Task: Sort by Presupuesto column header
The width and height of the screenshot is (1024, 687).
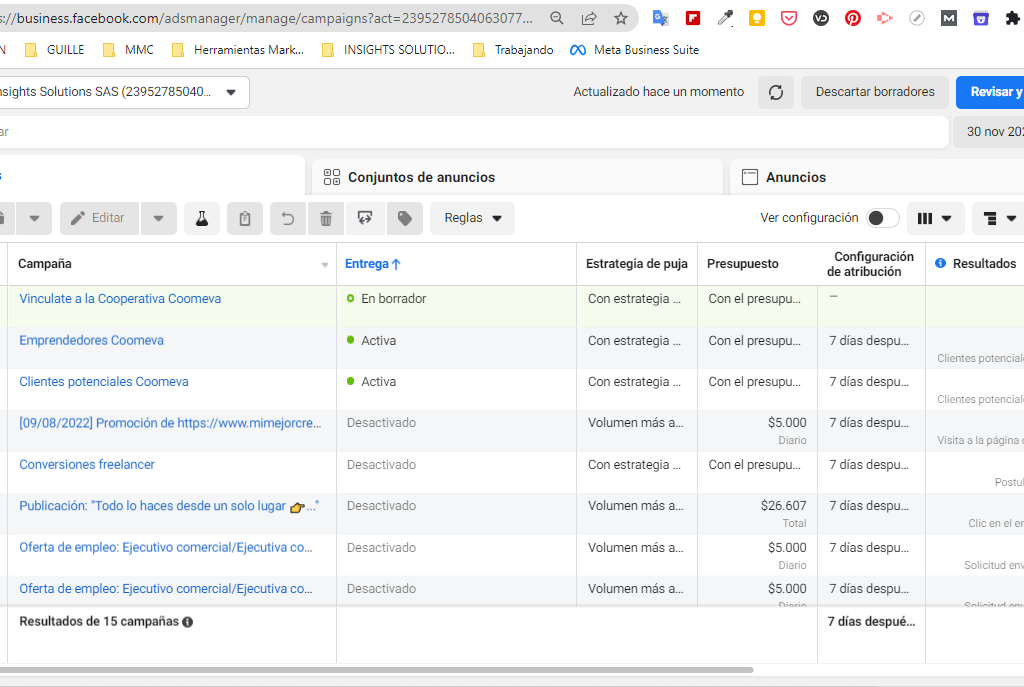Action: point(743,264)
